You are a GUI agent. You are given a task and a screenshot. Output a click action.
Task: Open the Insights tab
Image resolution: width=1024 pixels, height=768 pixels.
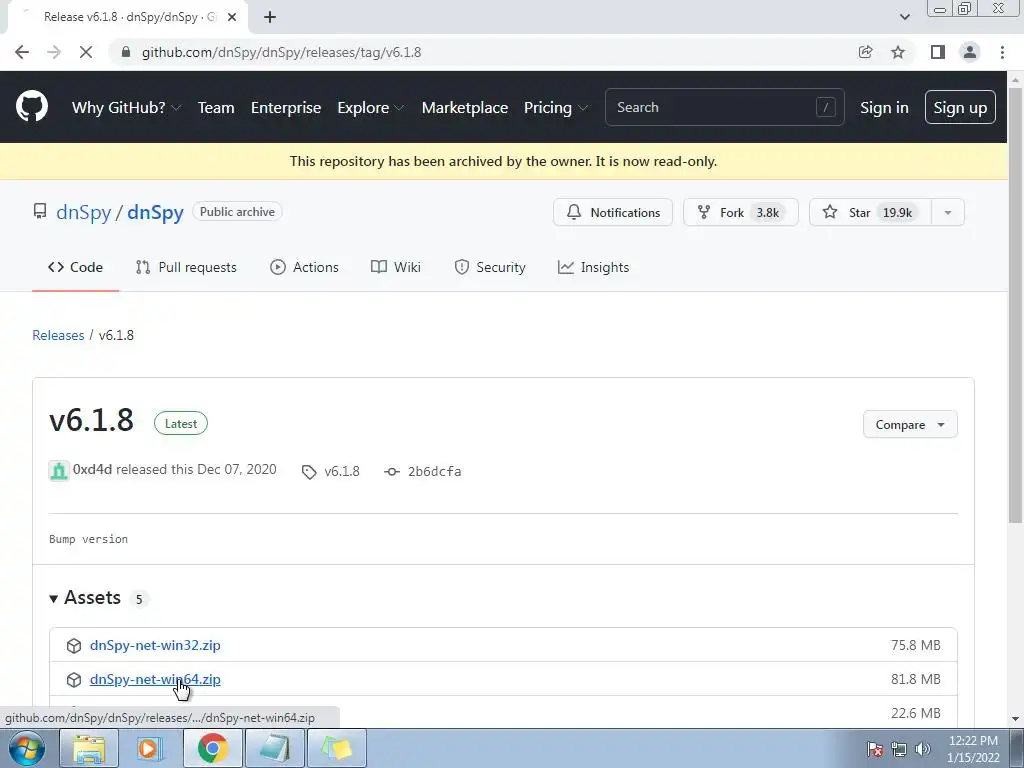[x=594, y=267]
